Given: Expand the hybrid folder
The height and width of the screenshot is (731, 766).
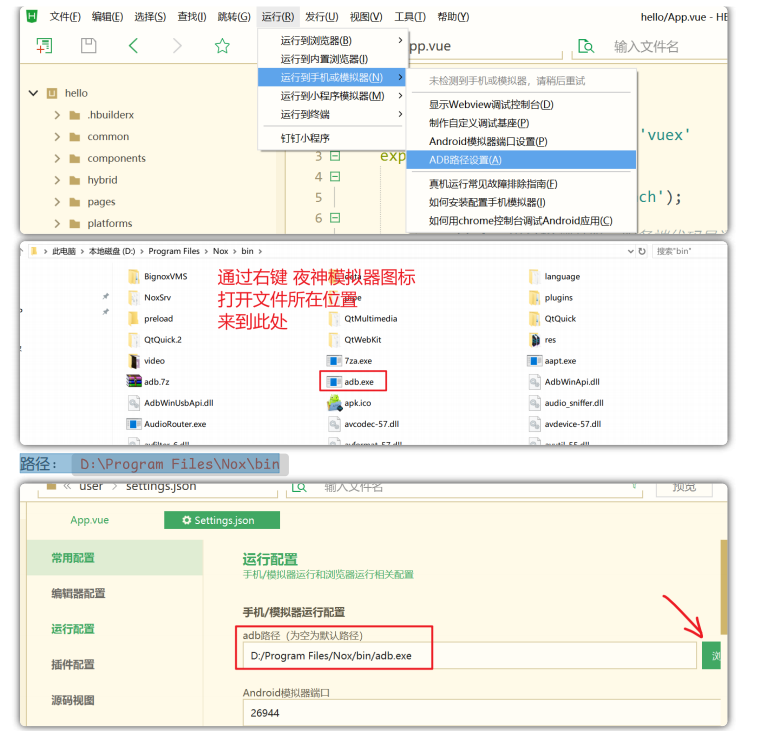Looking at the screenshot, I should [x=57, y=180].
